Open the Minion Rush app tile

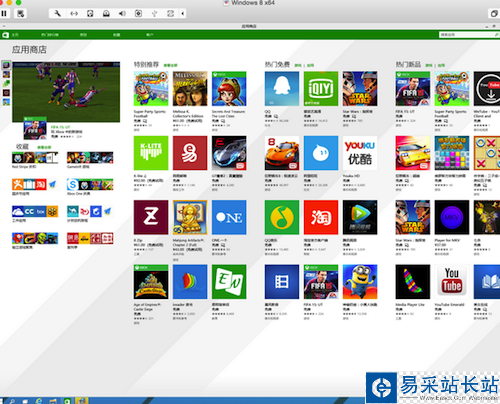[360, 282]
